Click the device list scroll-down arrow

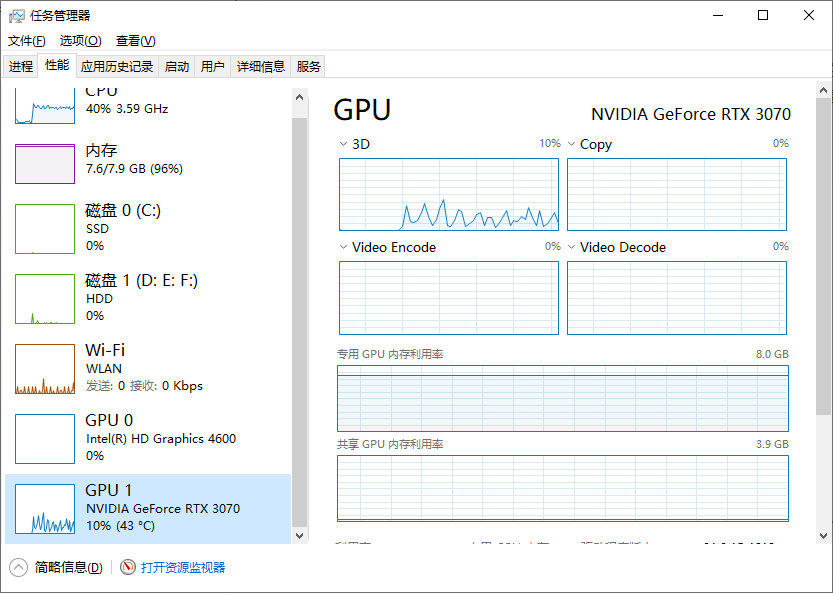pyautogui.click(x=299, y=536)
